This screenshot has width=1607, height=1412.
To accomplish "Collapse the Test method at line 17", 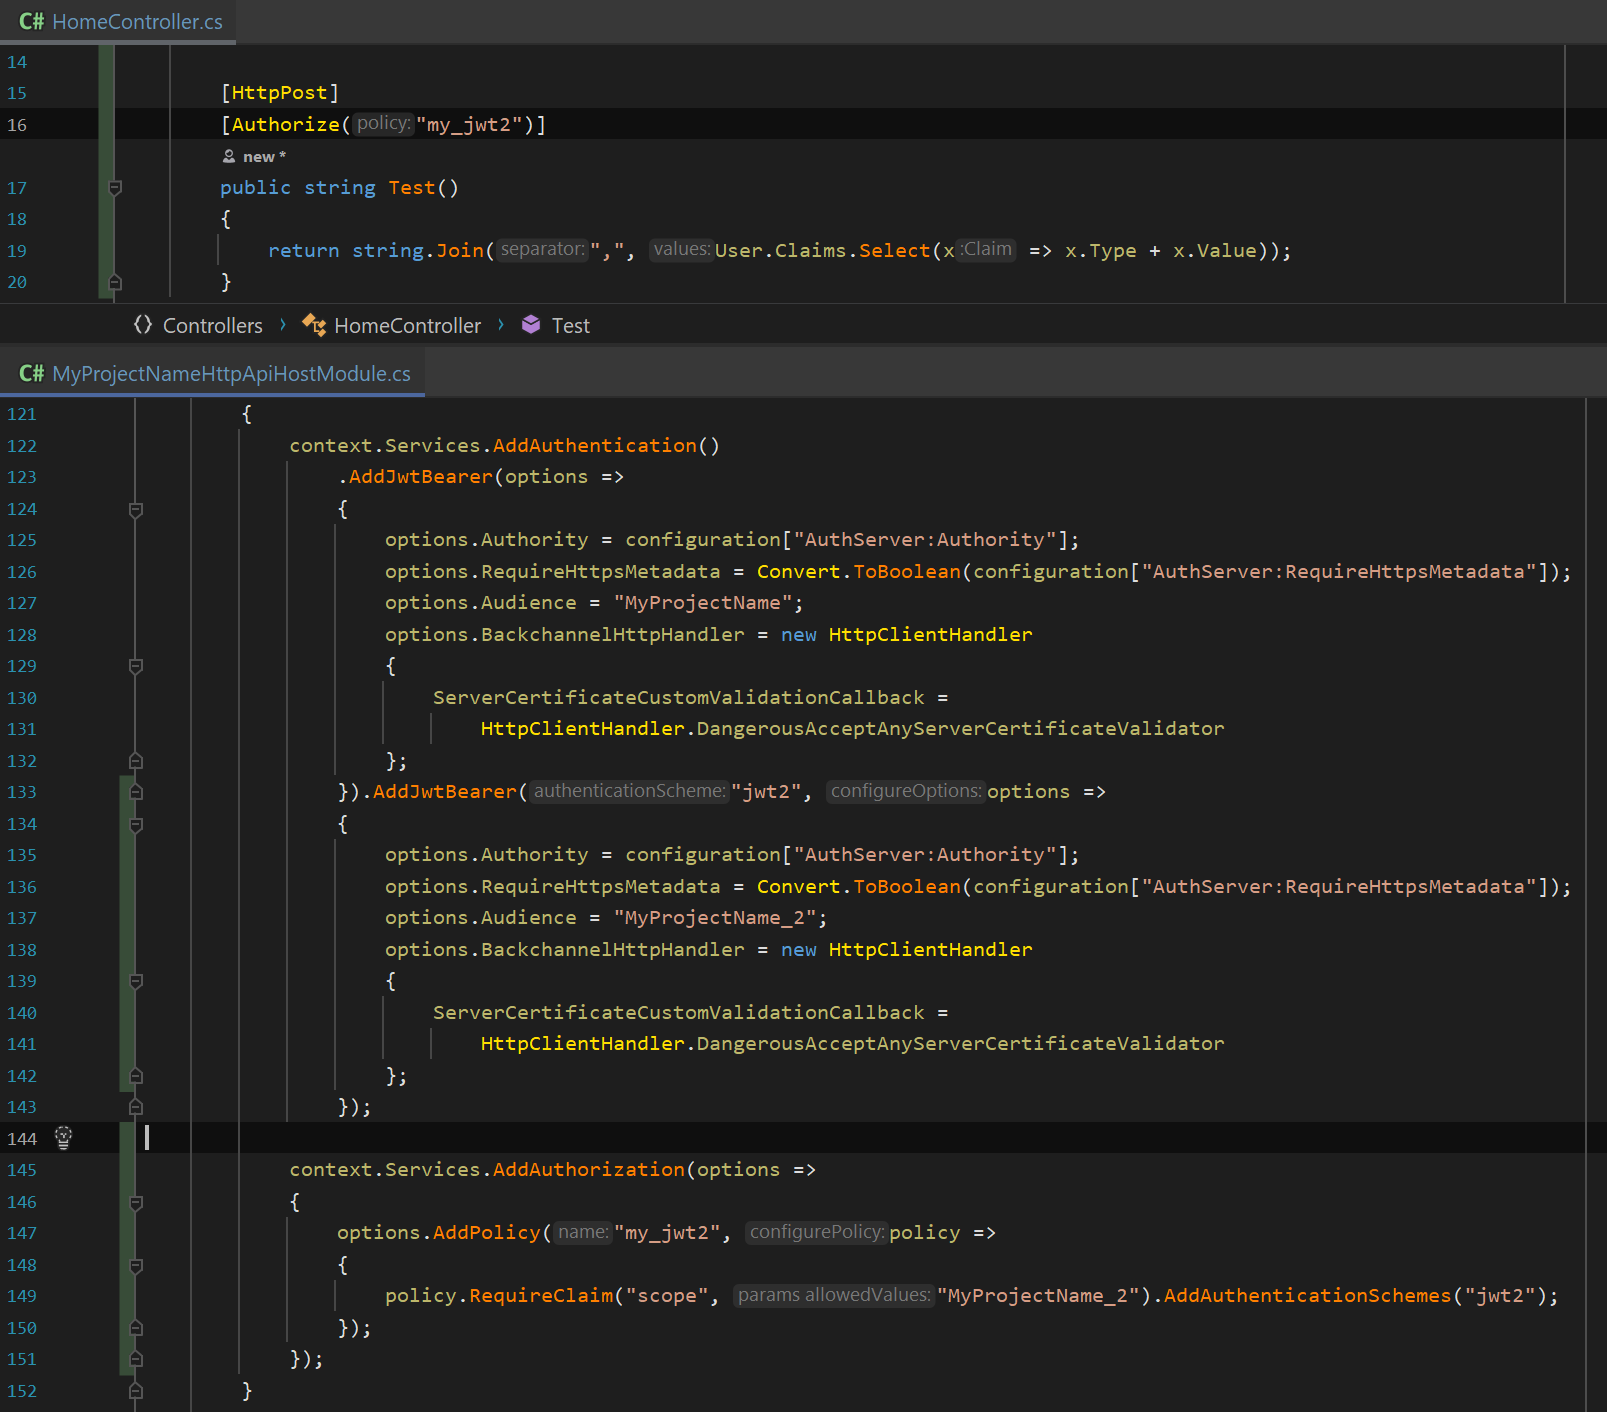I will pos(115,188).
